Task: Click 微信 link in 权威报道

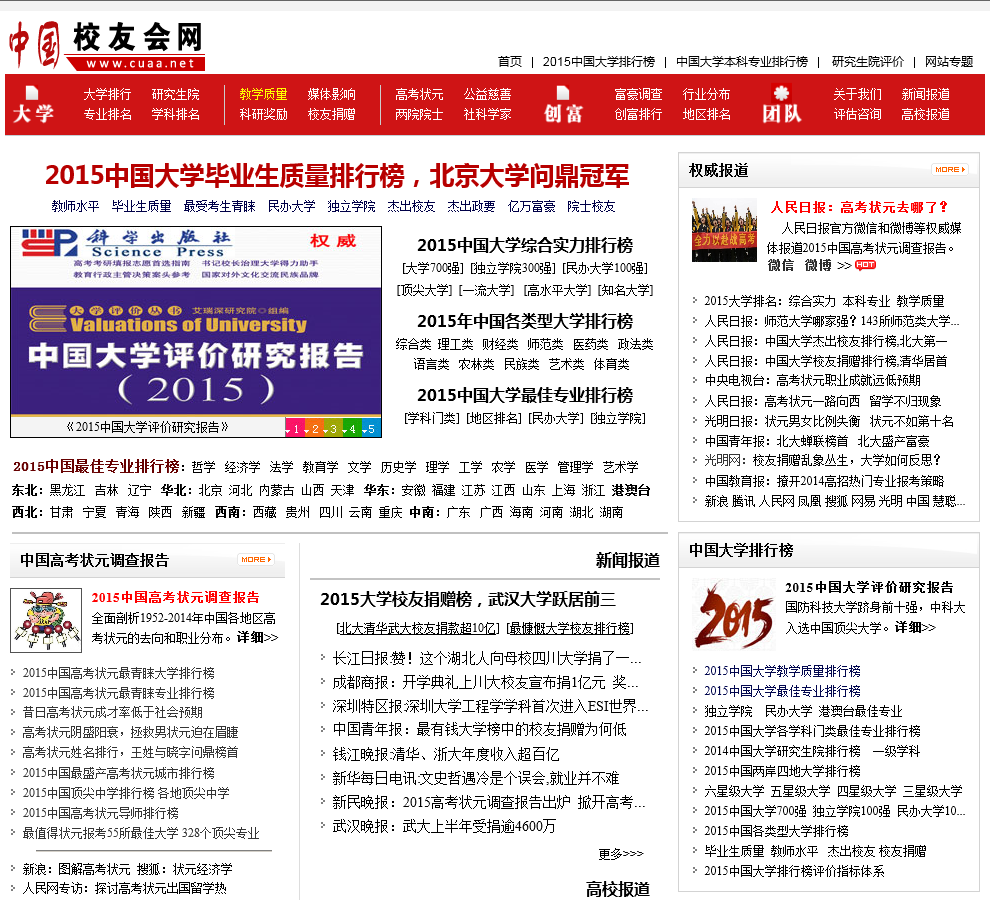Action: click(781, 265)
